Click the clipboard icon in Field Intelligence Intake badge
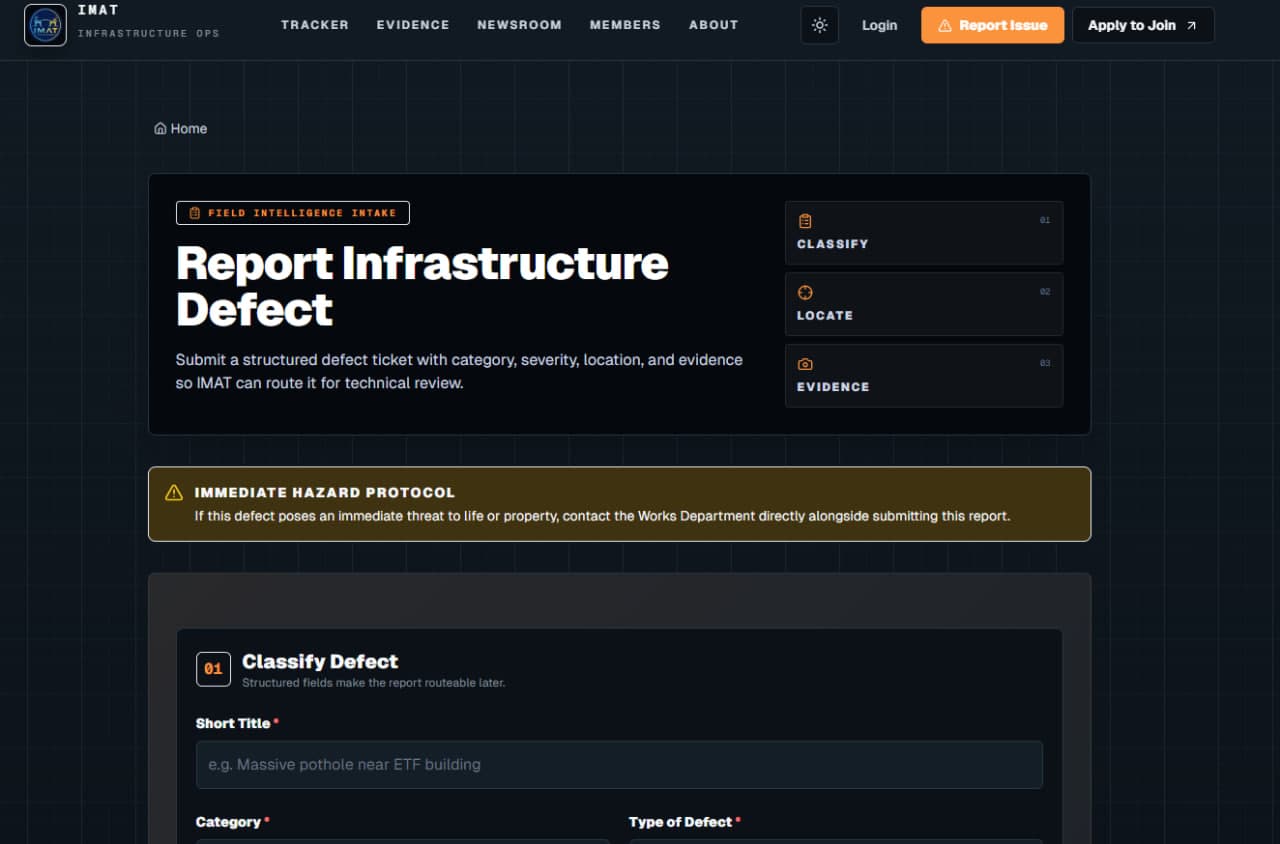Image resolution: width=1280 pixels, height=844 pixels. (195, 213)
